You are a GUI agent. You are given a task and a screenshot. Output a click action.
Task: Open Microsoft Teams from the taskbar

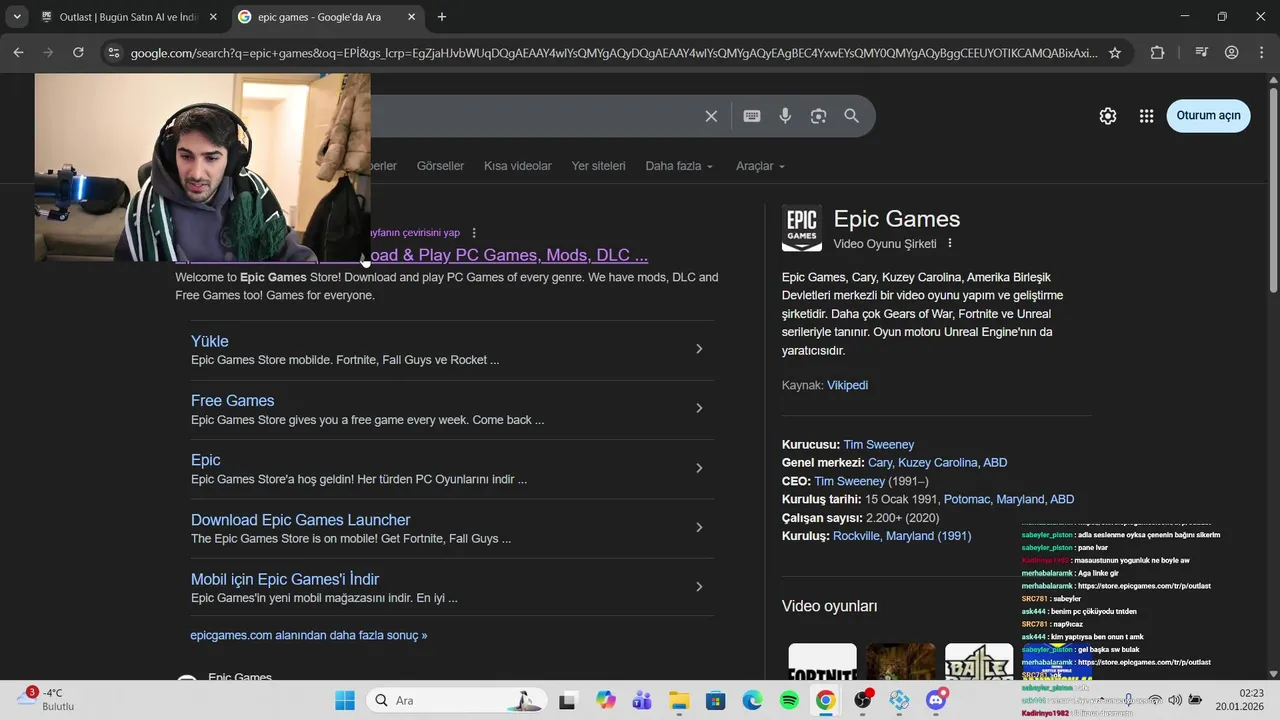[x=641, y=700]
